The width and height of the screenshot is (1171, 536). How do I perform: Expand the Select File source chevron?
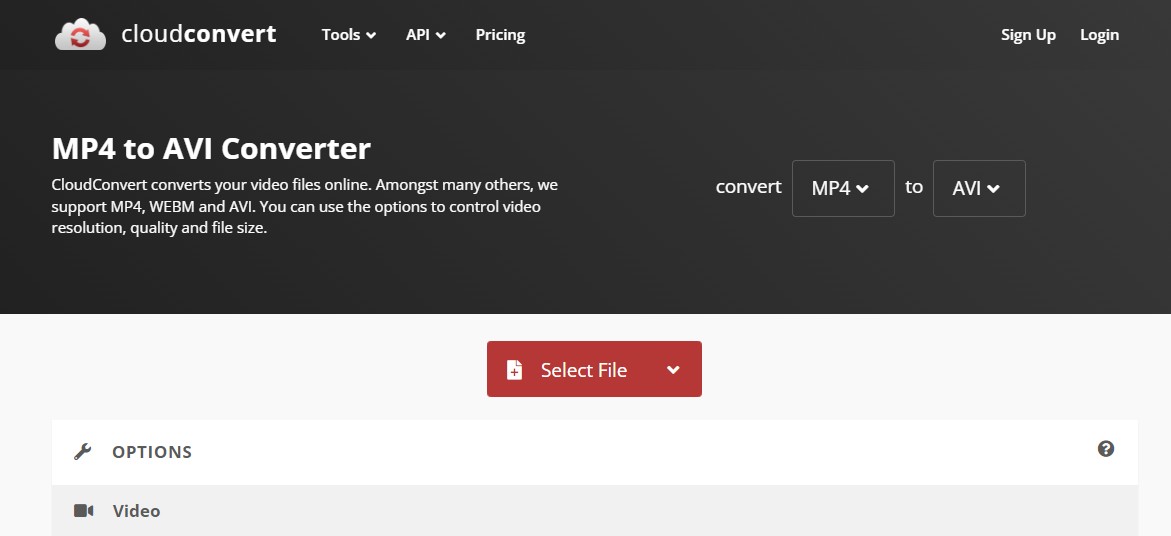[x=673, y=370]
